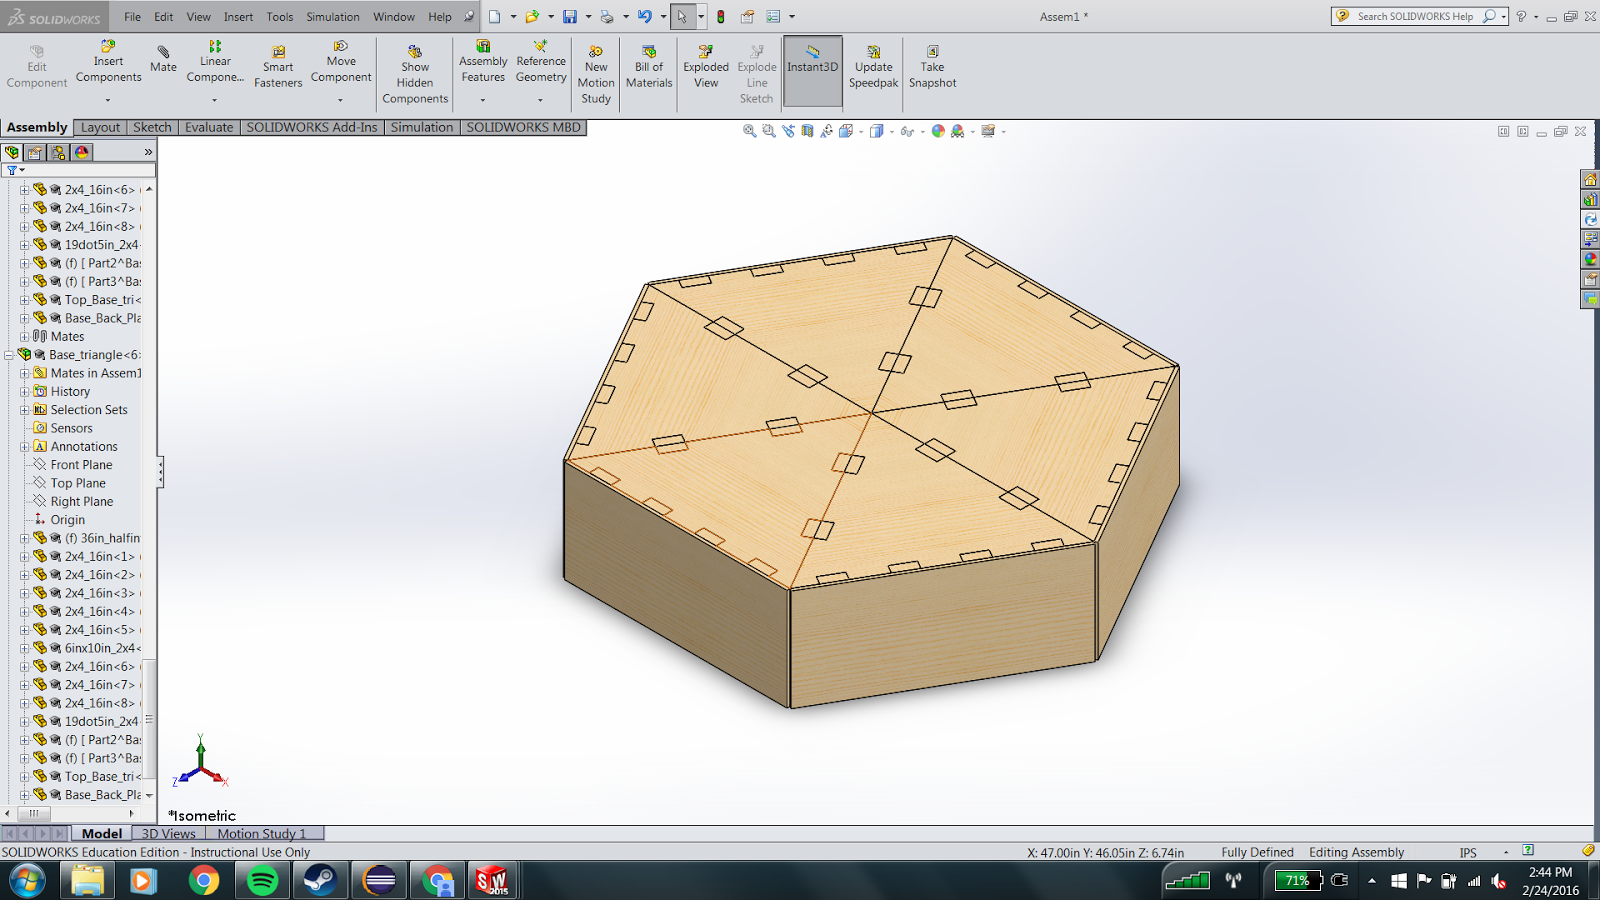Viewport: 1600px width, 900px height.
Task: Collapse the Base_triangle<6> component
Action: pyautogui.click(x=9, y=355)
